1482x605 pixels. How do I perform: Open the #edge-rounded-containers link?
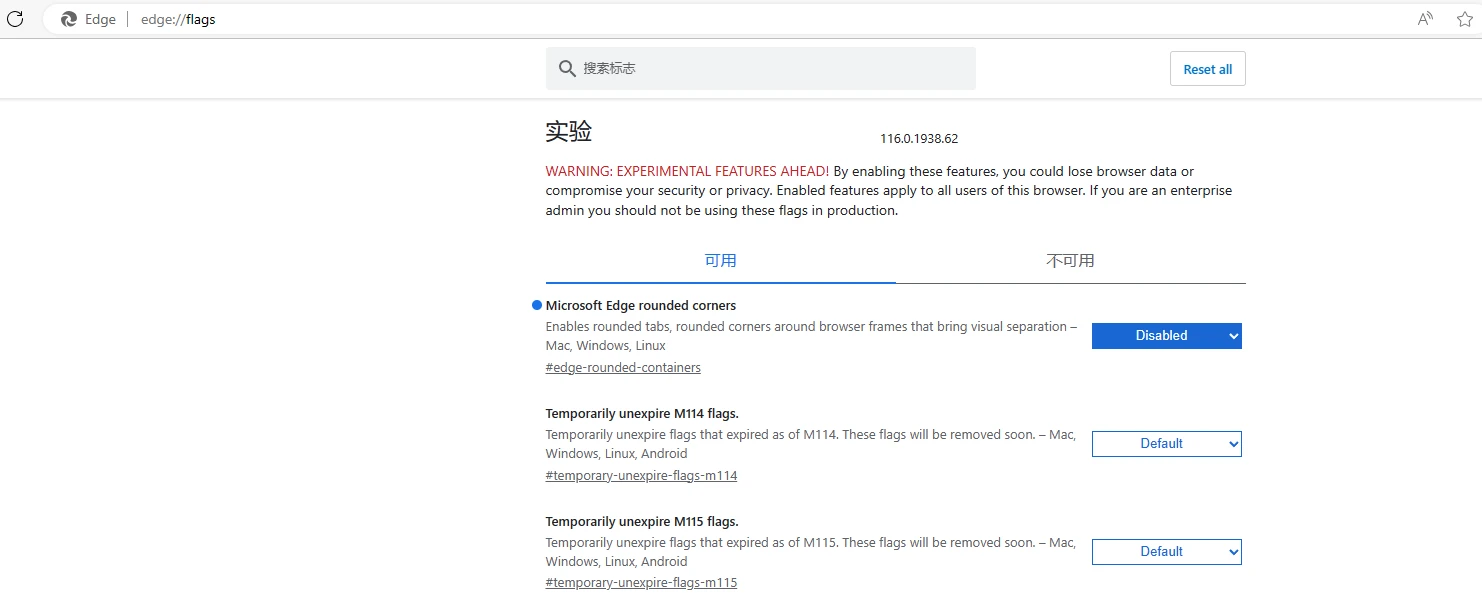click(623, 368)
